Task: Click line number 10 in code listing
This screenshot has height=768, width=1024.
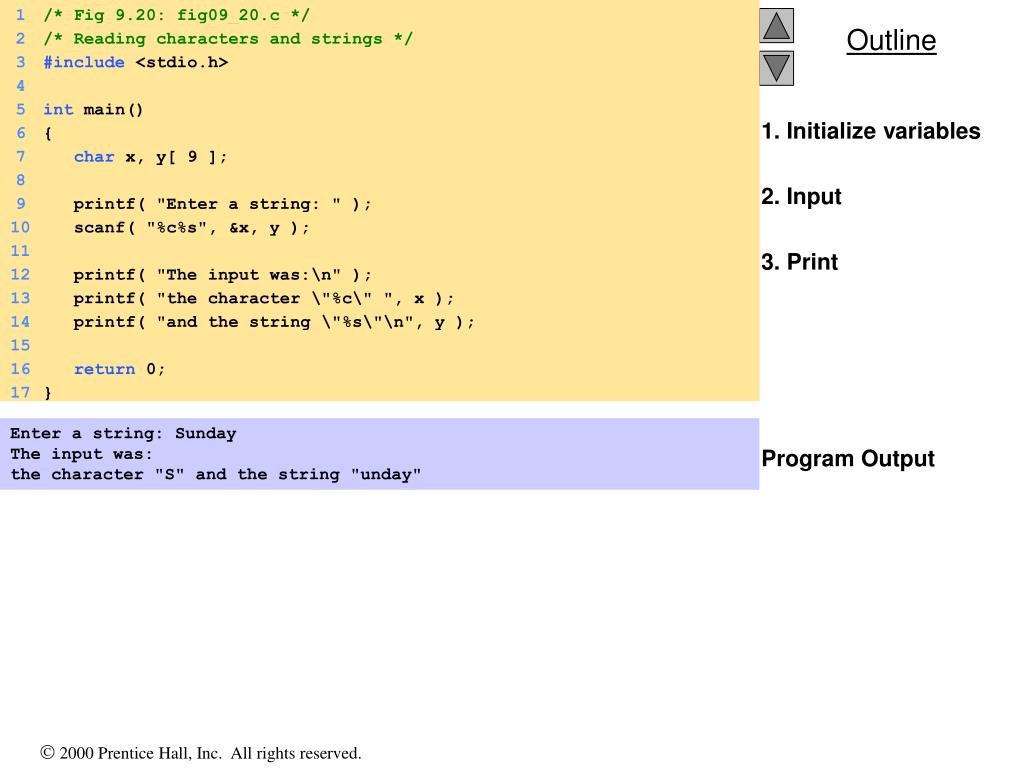Action: pos(20,227)
